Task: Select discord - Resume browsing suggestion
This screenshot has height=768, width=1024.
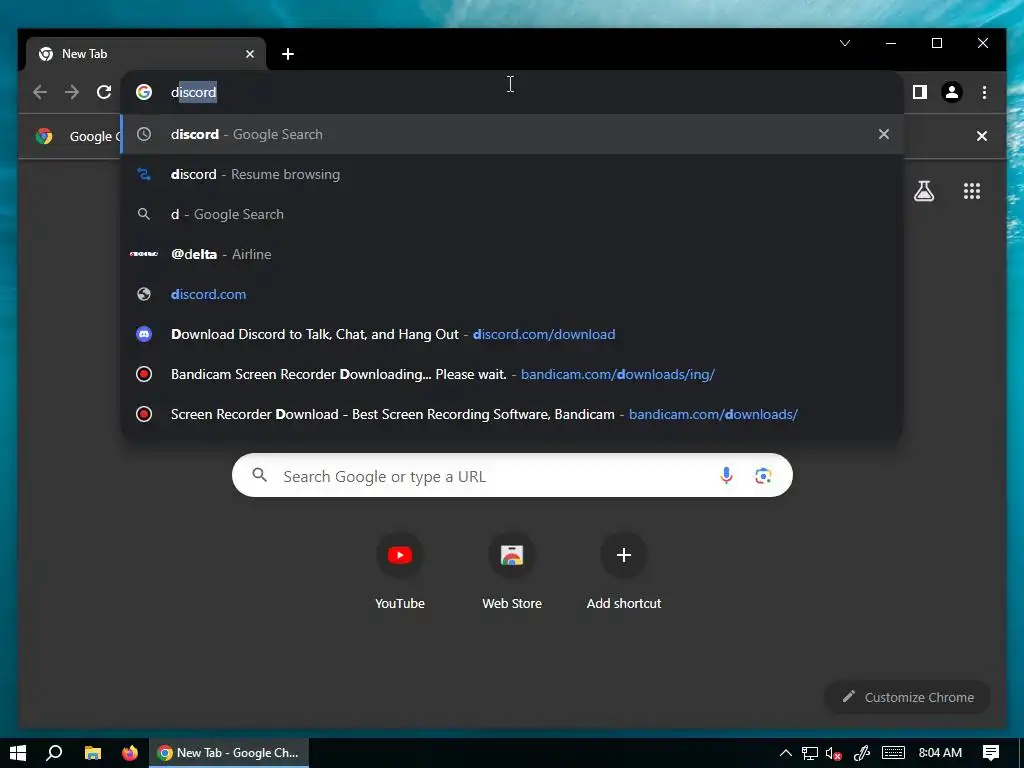Action: [x=512, y=174]
